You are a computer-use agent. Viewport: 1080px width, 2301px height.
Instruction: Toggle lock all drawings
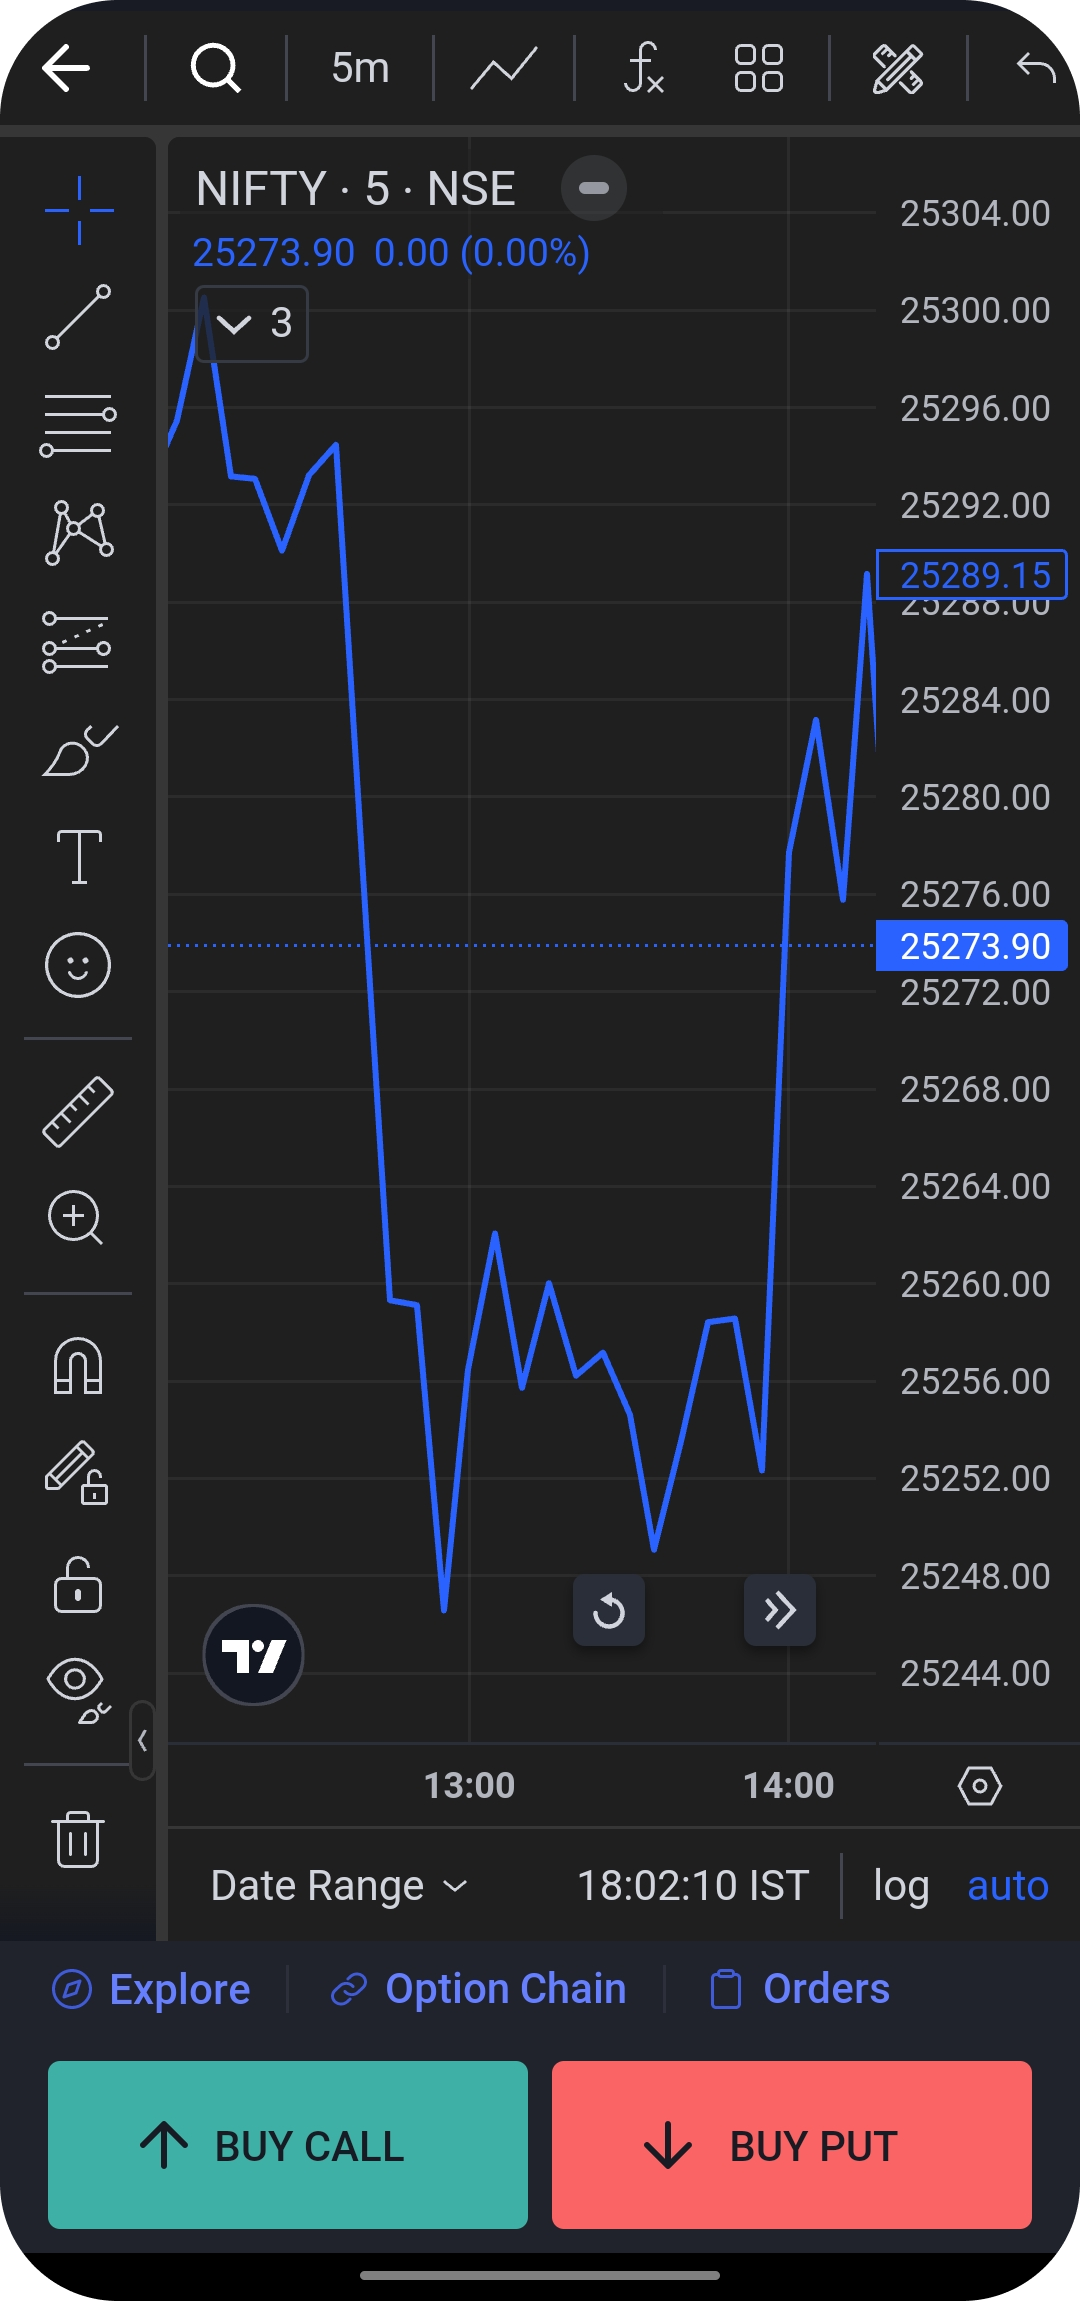[x=78, y=1585]
